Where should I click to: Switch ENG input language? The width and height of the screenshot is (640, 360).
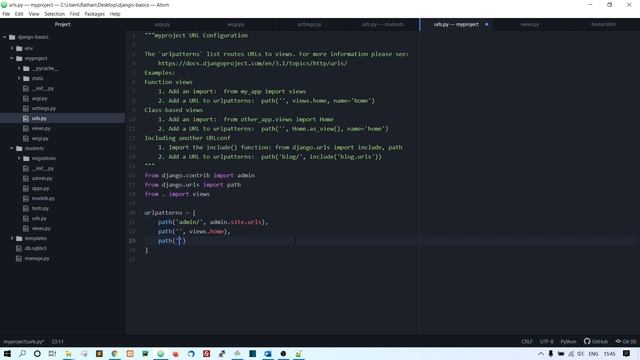coord(593,353)
